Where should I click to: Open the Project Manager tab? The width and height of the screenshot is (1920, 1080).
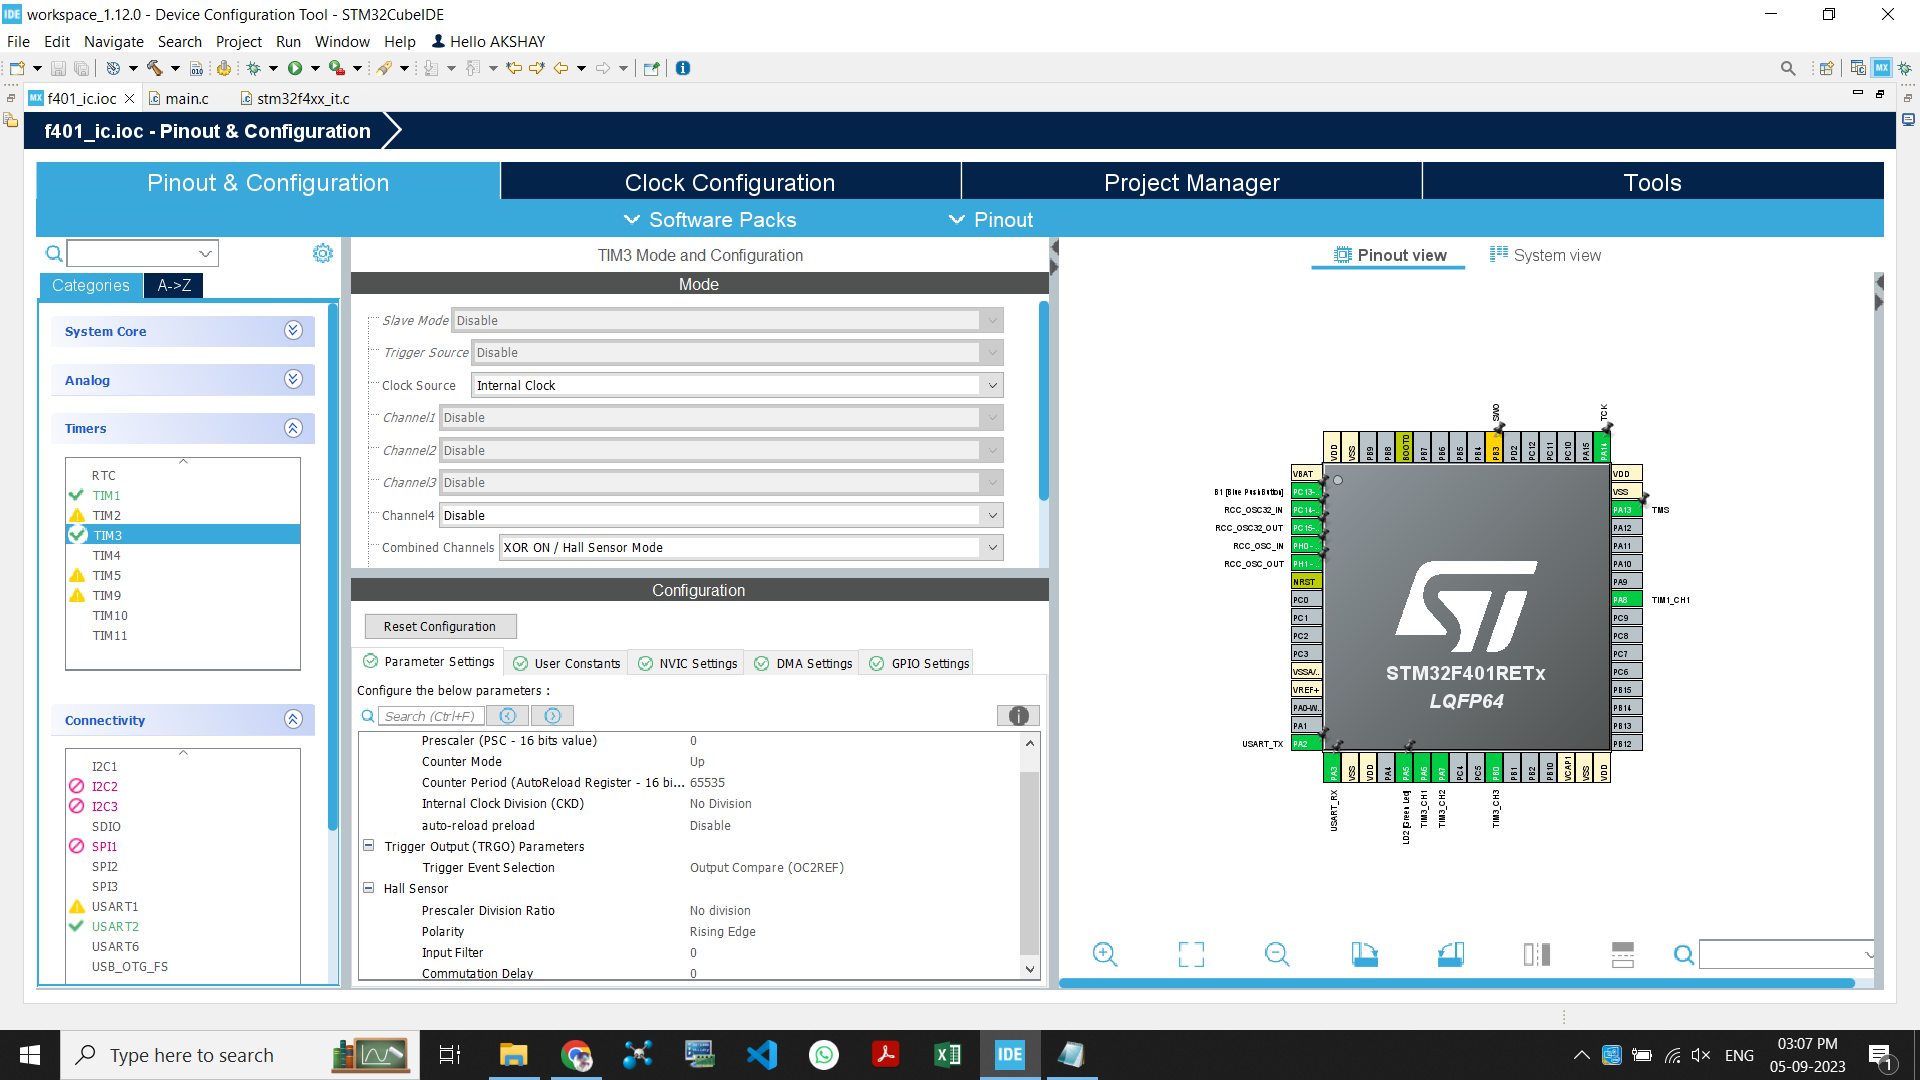[x=1191, y=182]
